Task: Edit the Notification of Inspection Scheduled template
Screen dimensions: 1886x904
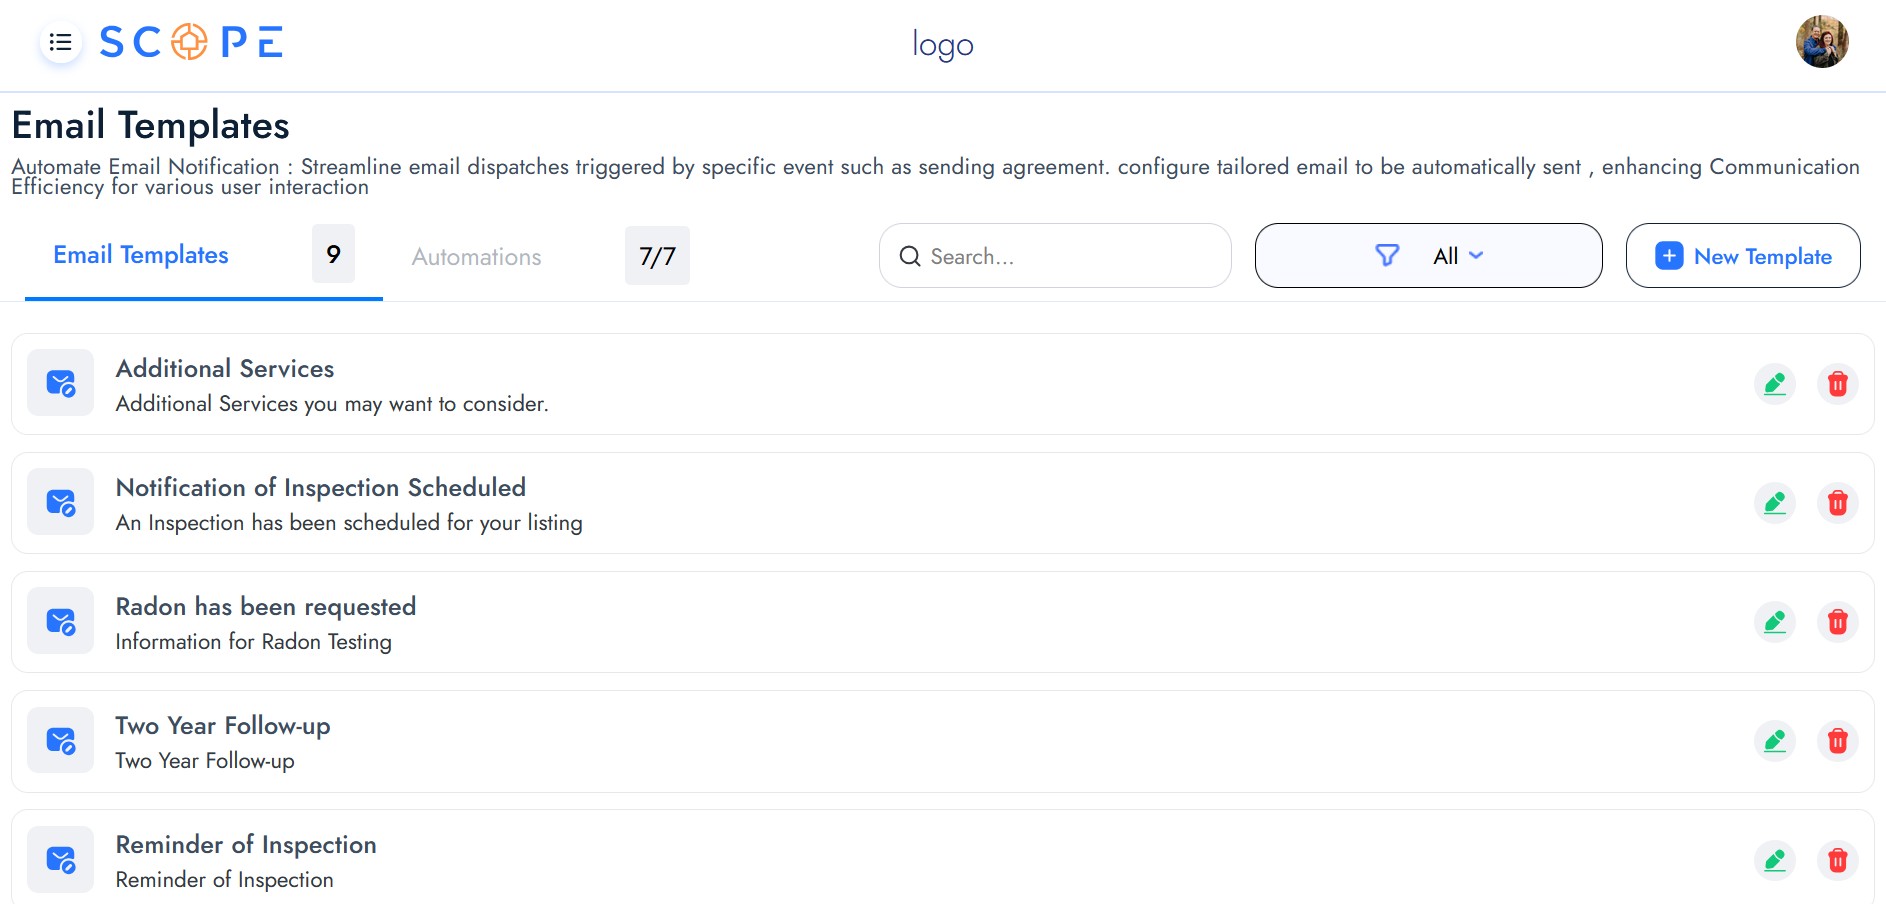Action: (1775, 503)
